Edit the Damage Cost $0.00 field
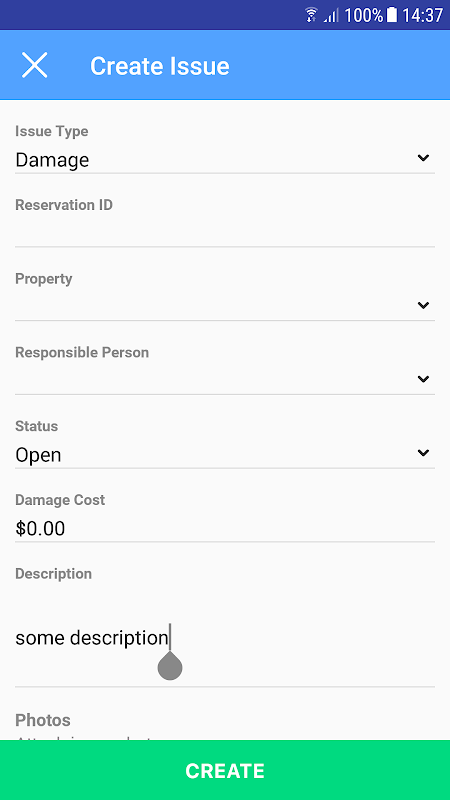Screen dimensions: 450x800 pos(225,529)
